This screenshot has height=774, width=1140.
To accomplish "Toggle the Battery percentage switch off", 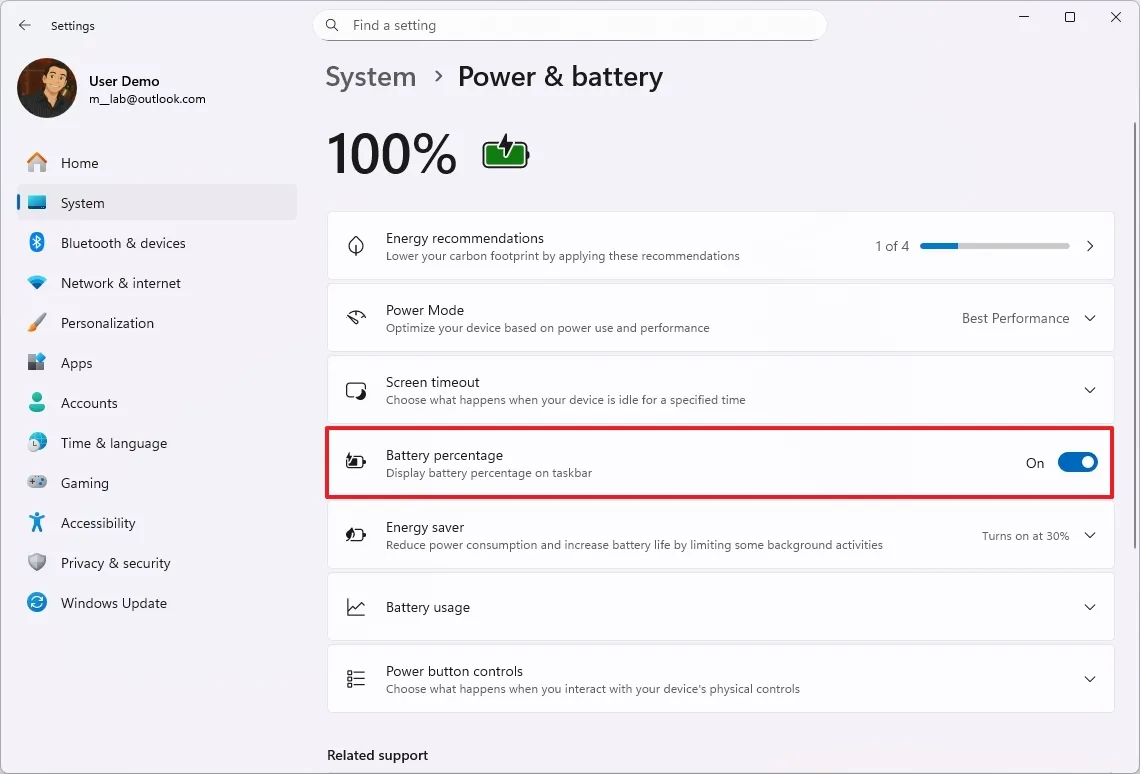I will pyautogui.click(x=1077, y=462).
